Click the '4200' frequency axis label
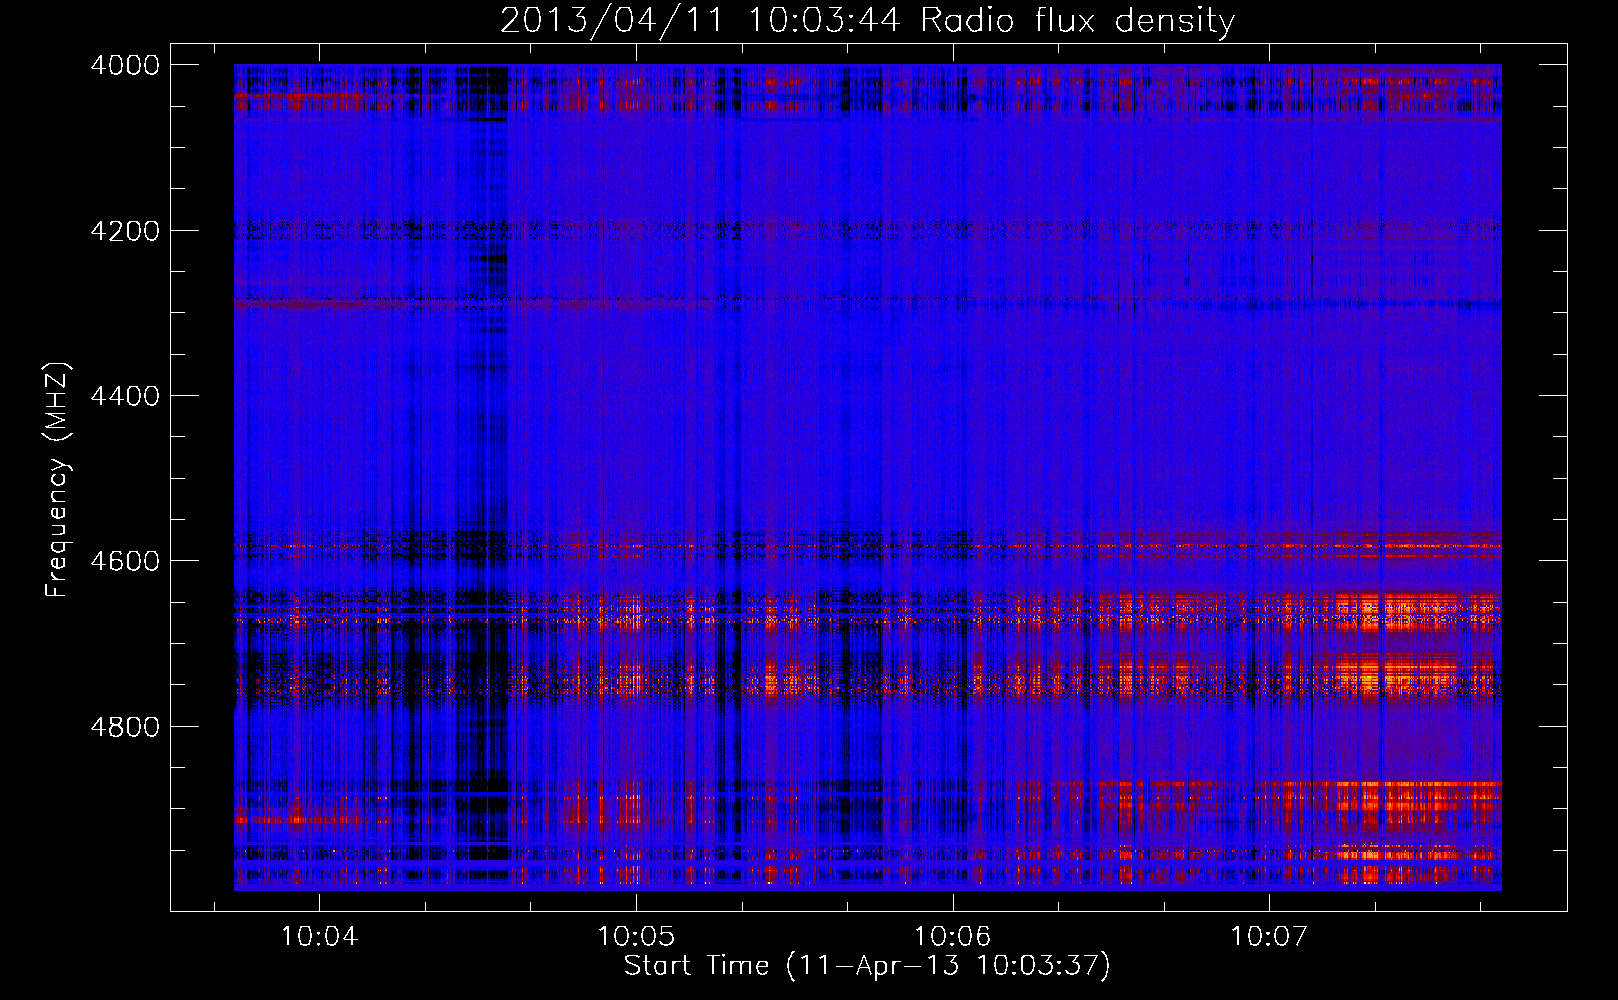The height and width of the screenshot is (1000, 1618). (125, 231)
